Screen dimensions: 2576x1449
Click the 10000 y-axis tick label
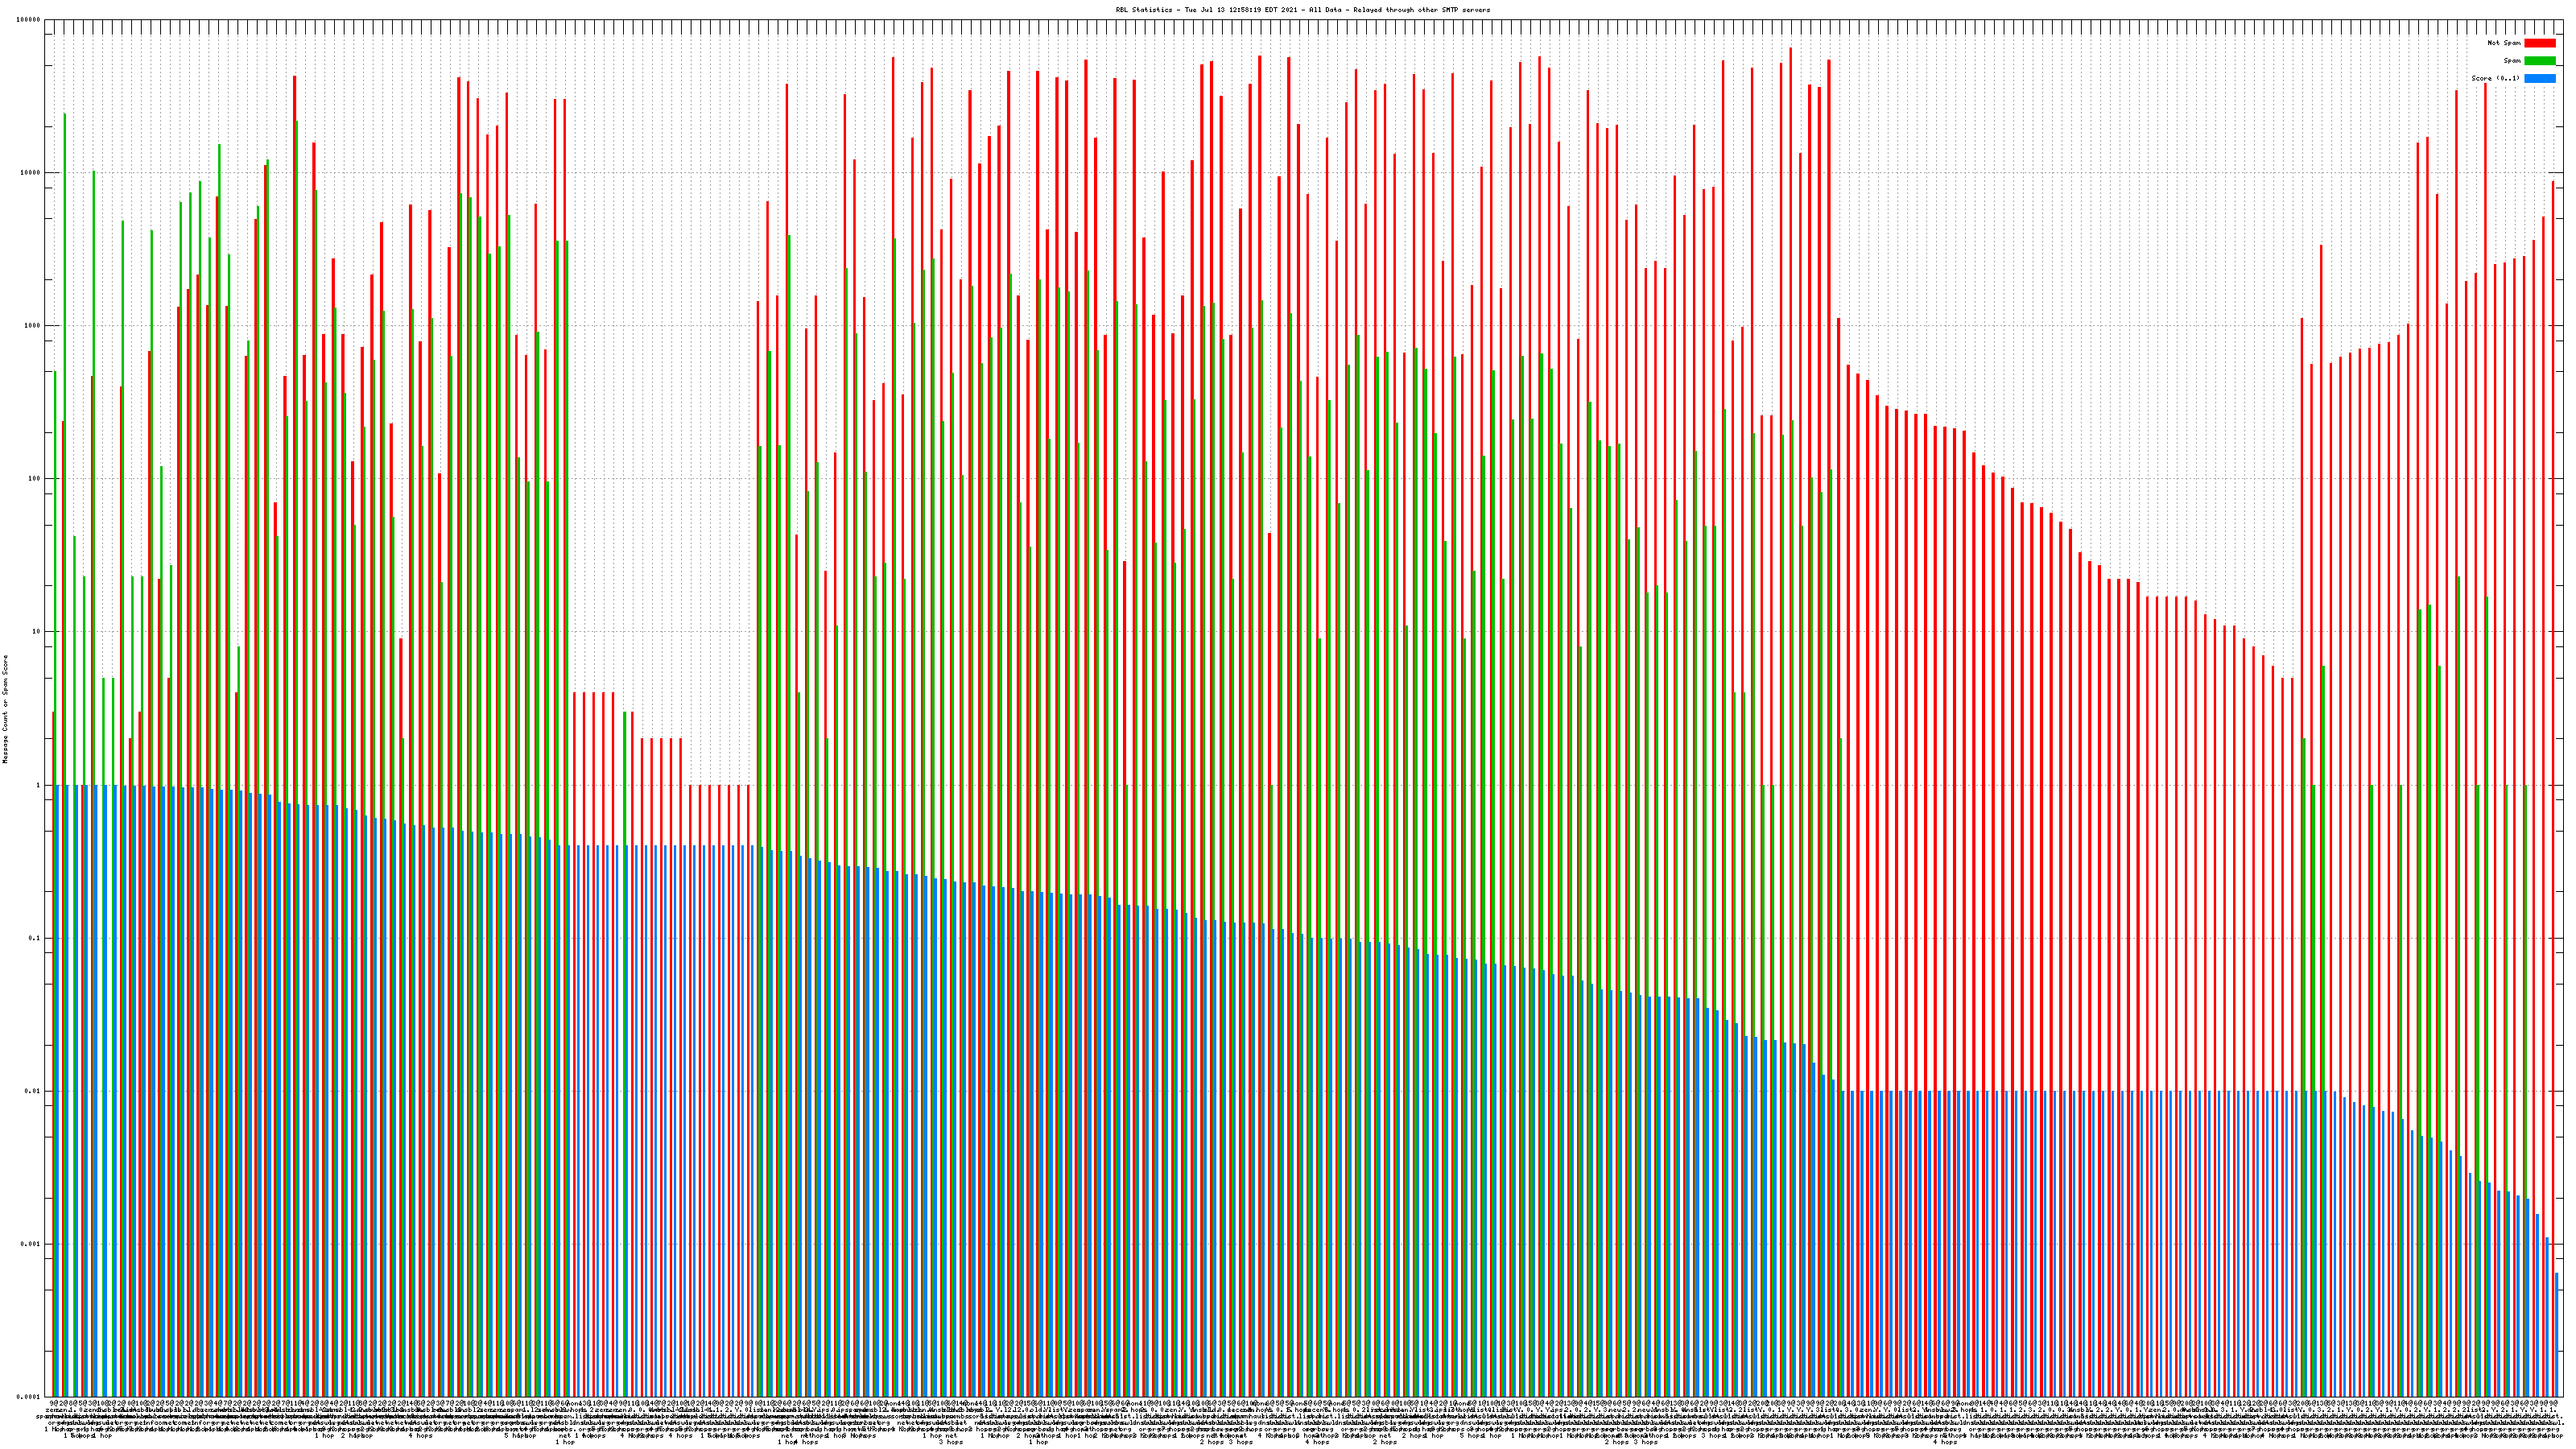[31, 173]
